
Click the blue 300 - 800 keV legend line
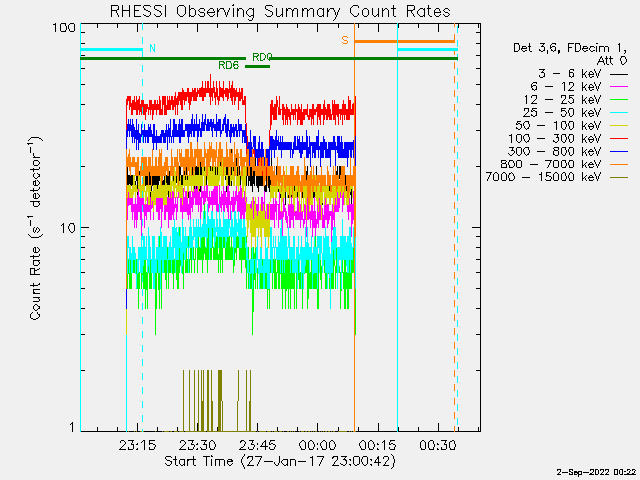tap(619, 152)
